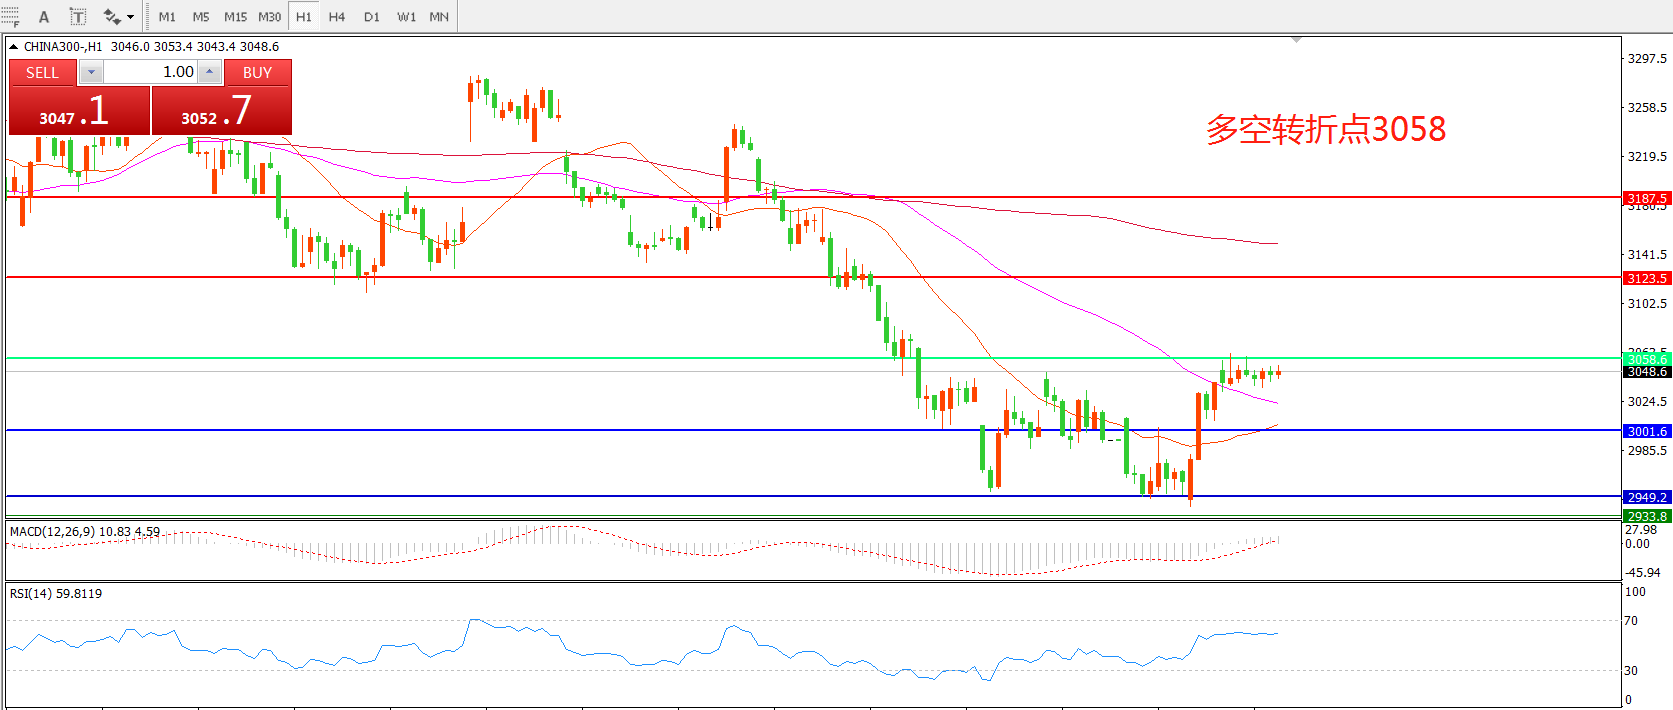Select the MN monthly timeframe
1673x710 pixels.
coord(439,17)
